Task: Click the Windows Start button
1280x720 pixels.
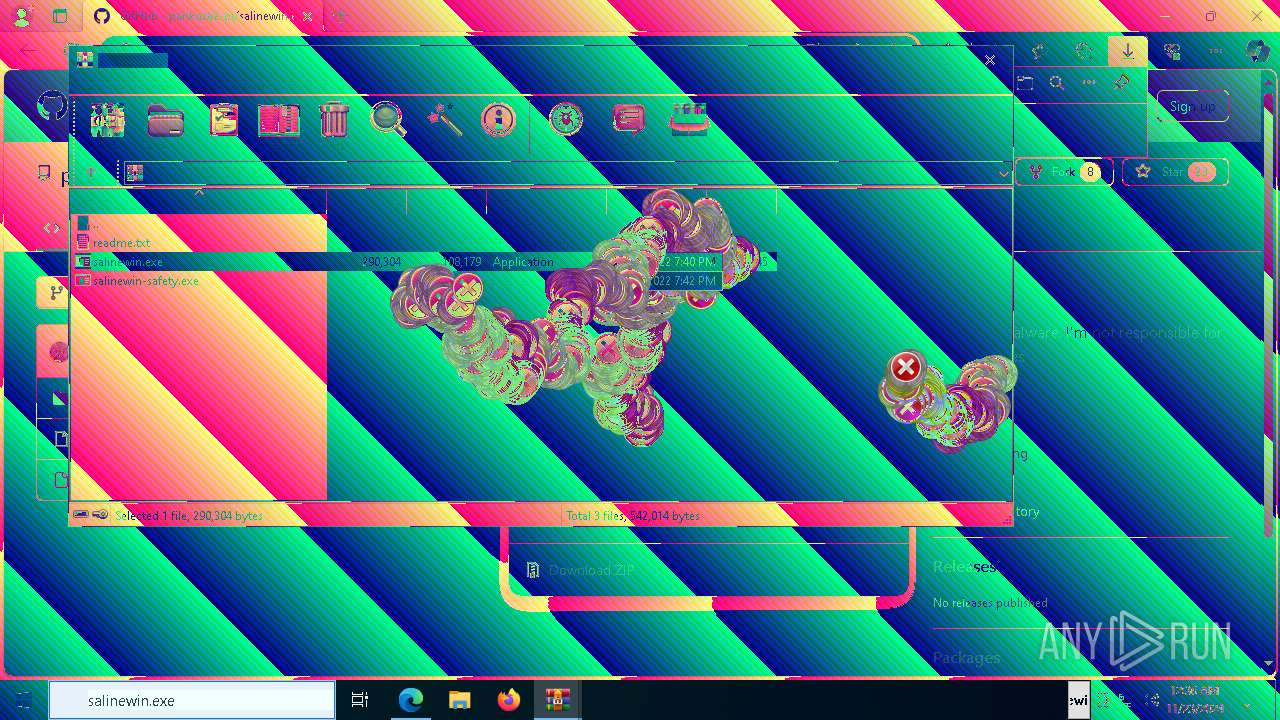Action: [x=23, y=701]
